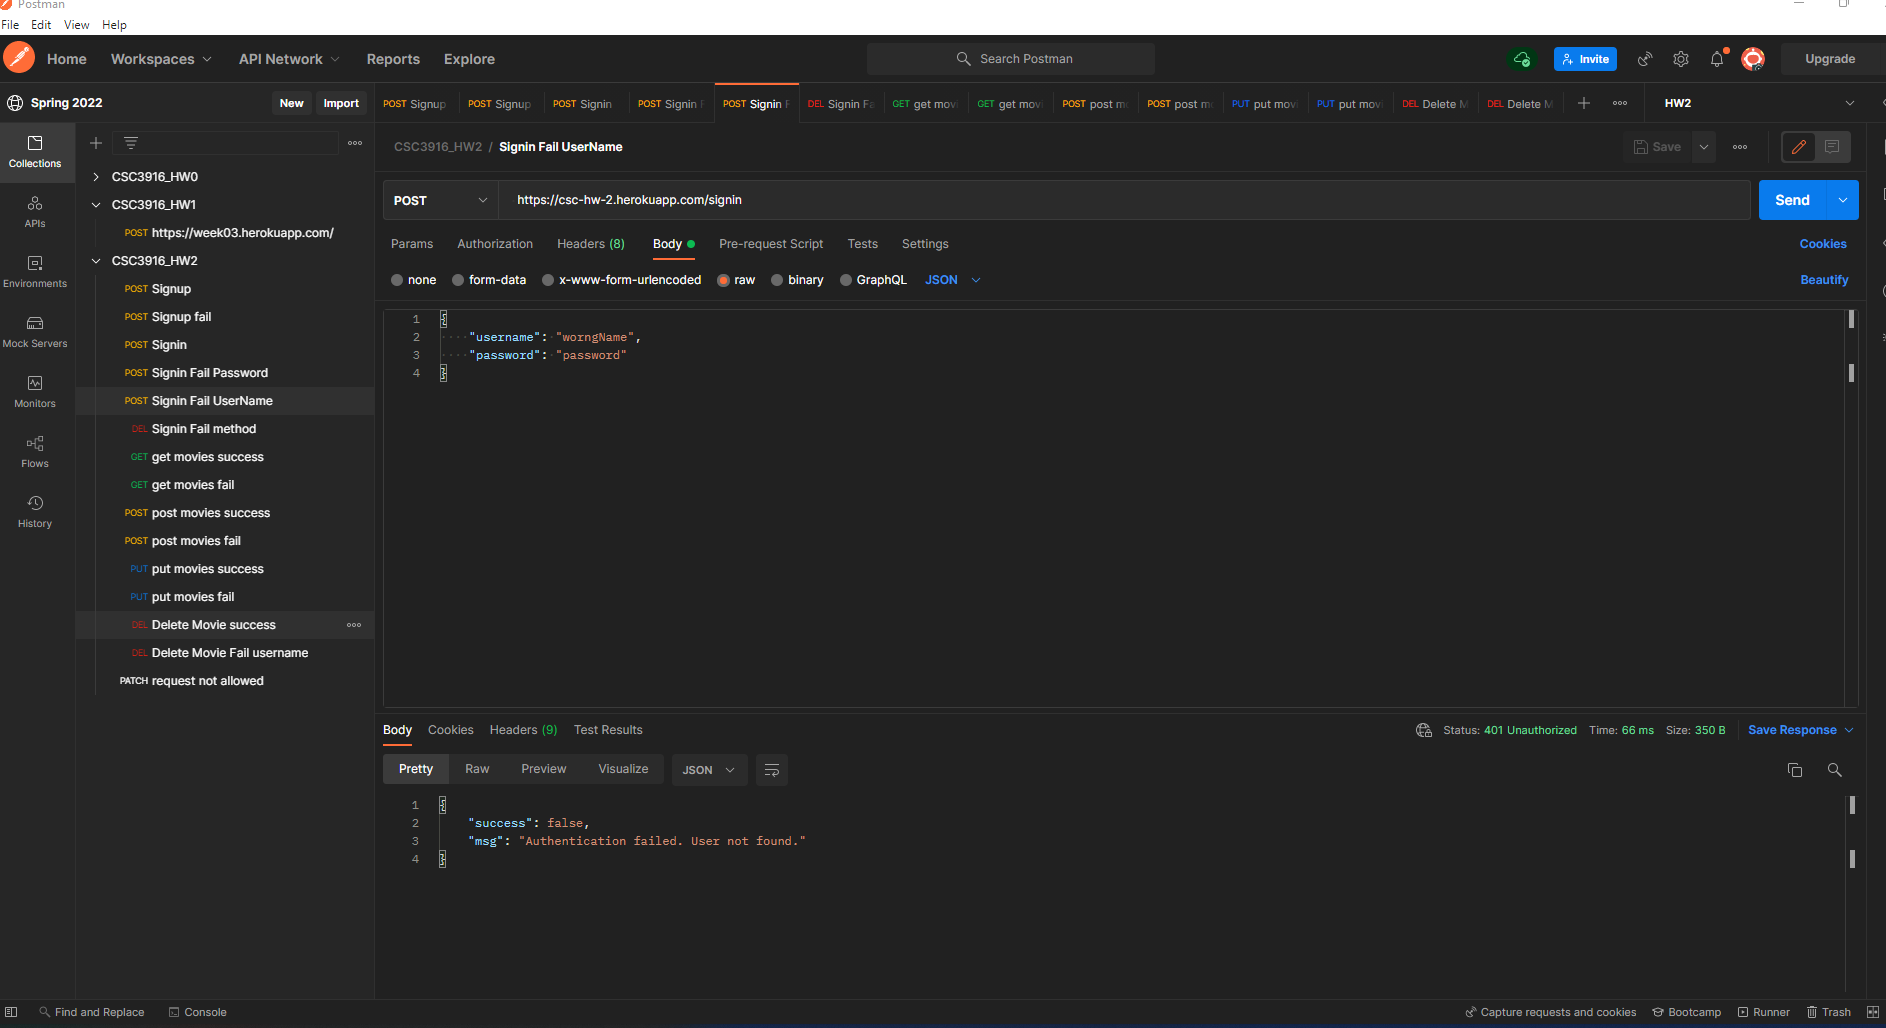Expand the CSC3916_HW0 collection
This screenshot has width=1886, height=1028.
point(95,176)
